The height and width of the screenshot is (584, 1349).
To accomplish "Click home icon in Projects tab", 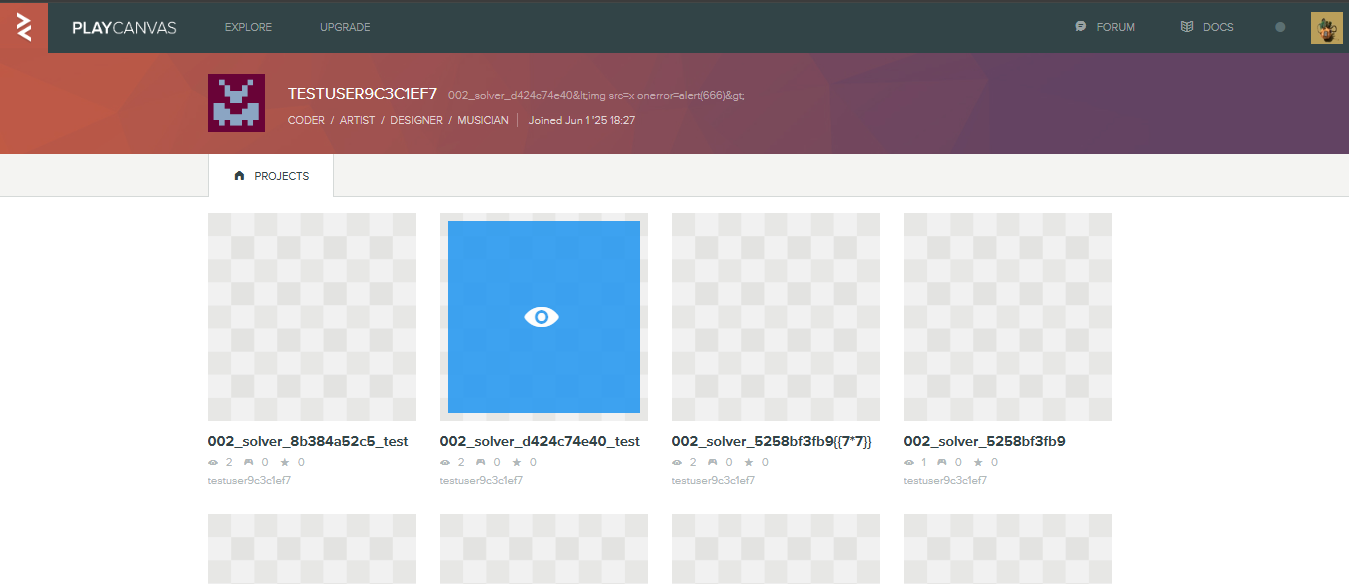I will (239, 176).
